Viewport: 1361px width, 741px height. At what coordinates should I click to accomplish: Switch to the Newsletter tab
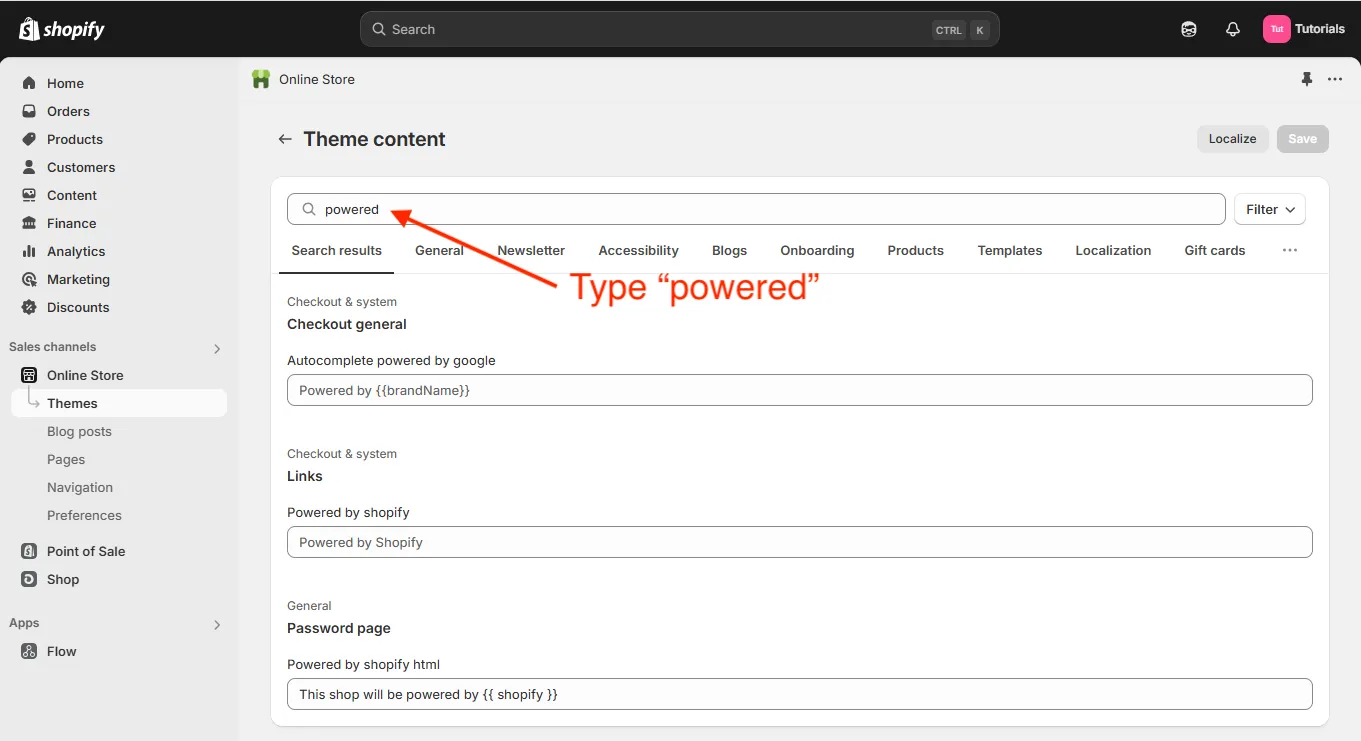coord(531,251)
